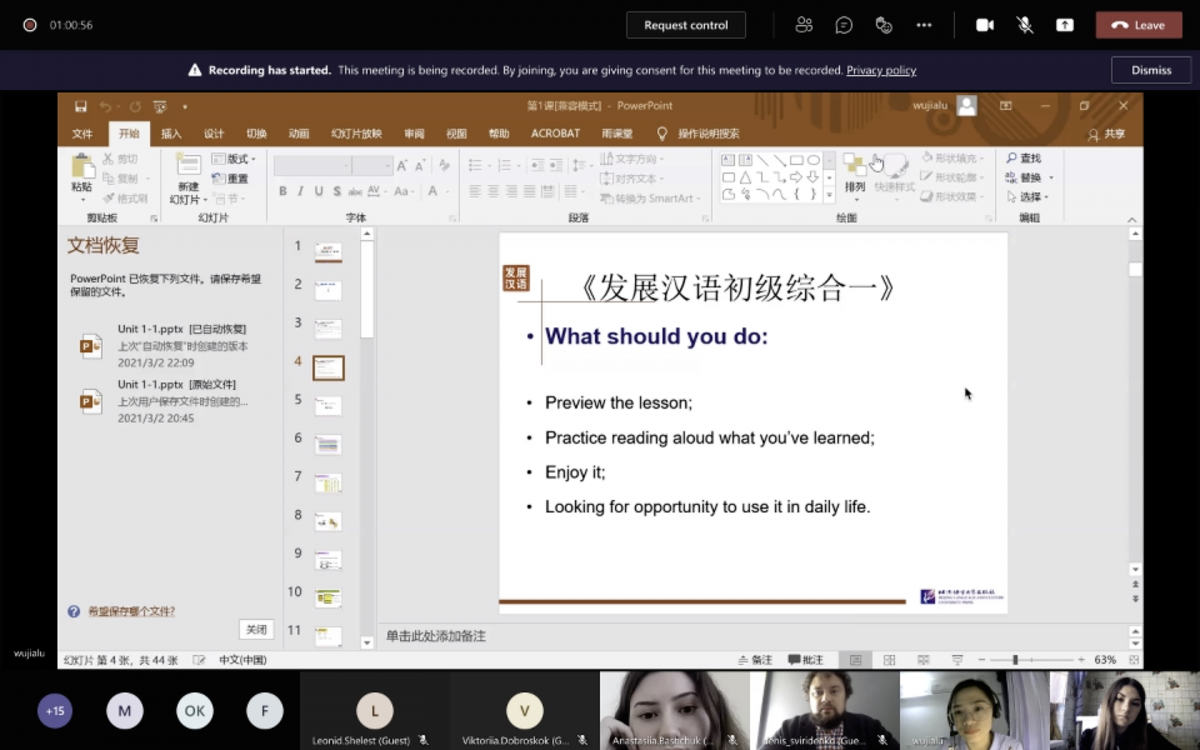Click 转换为 SmartArt button

tap(650, 198)
